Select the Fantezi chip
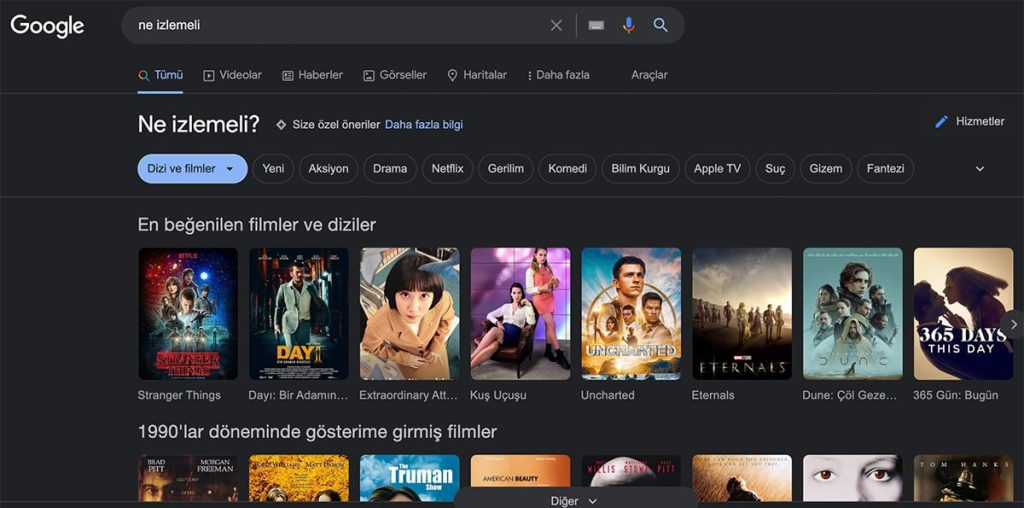The height and width of the screenshot is (508, 1024). point(885,168)
